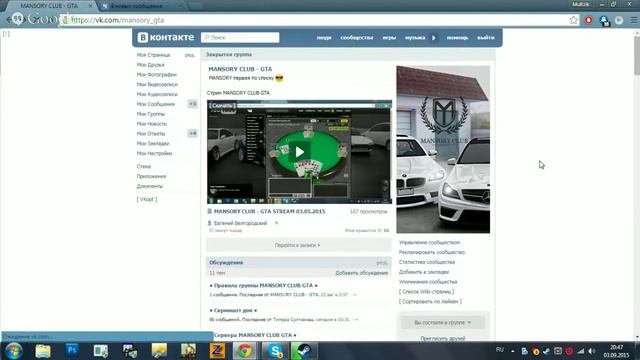Open the blue extension icon with badge
The width and height of the screenshot is (640, 360).
pyautogui.click(x=604, y=20)
